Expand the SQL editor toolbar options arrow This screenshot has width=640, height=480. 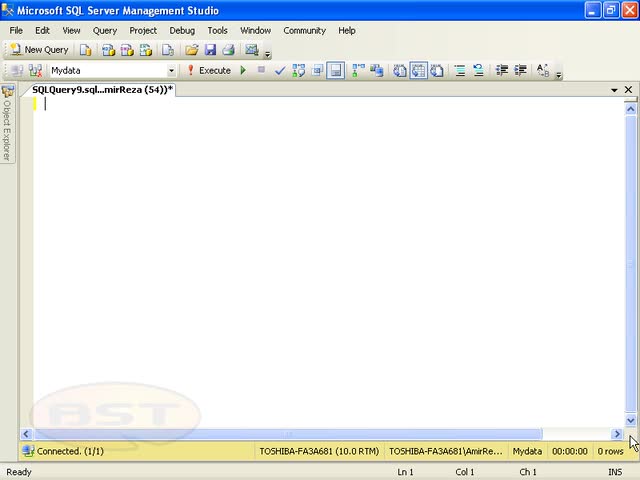[x=559, y=75]
